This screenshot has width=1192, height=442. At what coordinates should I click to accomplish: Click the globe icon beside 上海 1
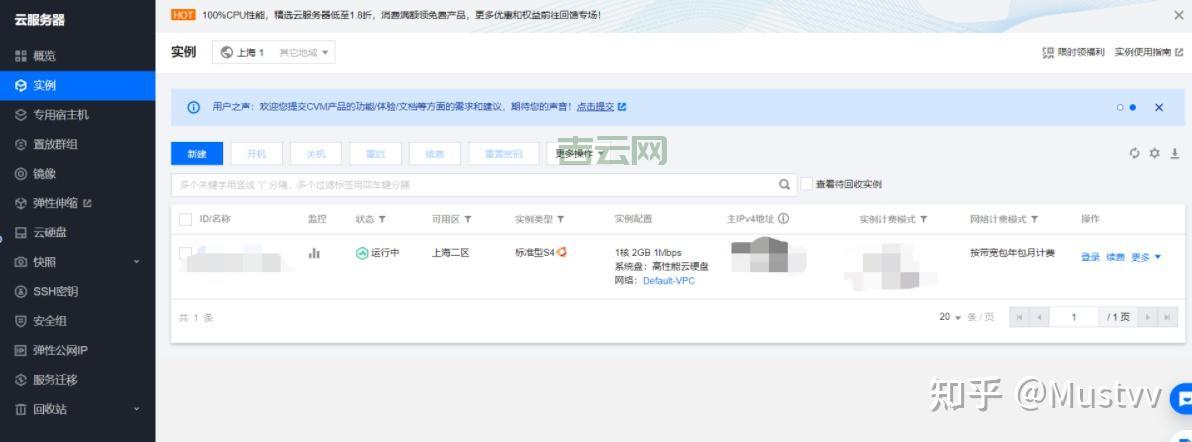[x=227, y=52]
